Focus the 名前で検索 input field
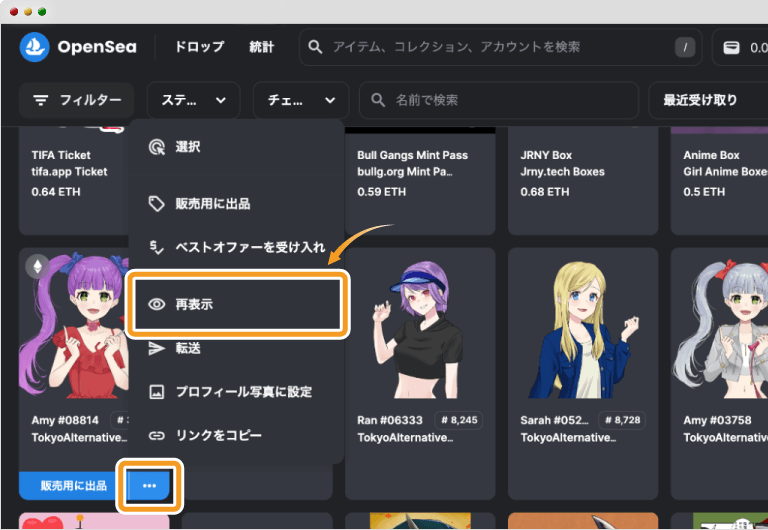The width and height of the screenshot is (768, 530). click(499, 100)
